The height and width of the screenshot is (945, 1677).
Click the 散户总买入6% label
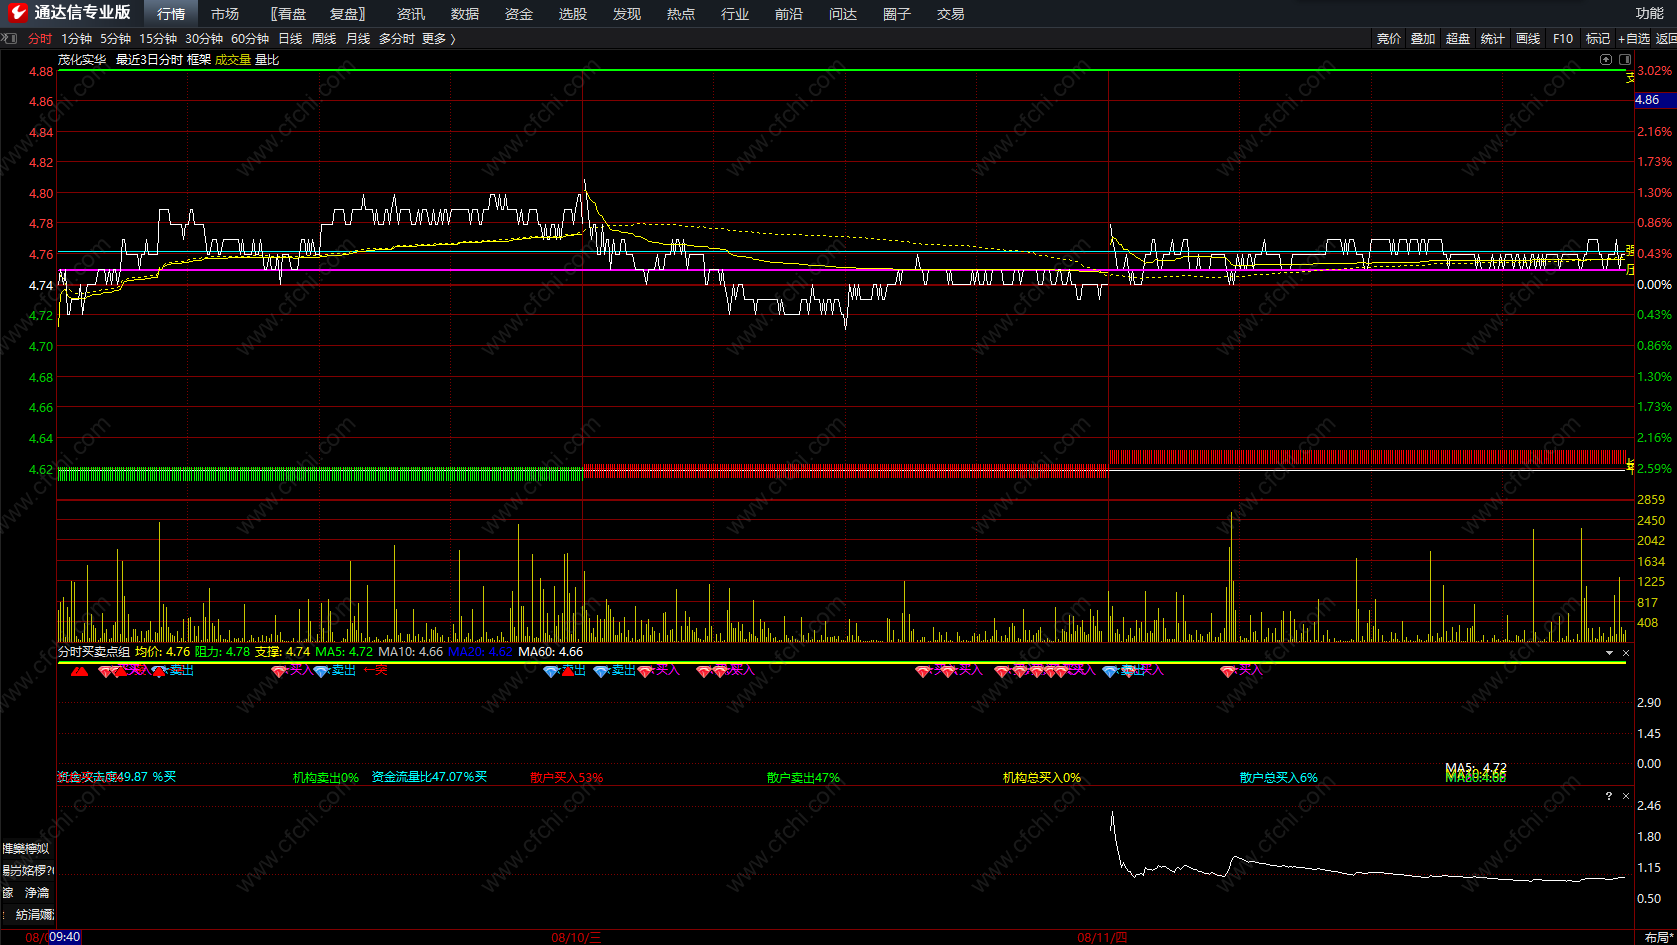tap(1279, 777)
